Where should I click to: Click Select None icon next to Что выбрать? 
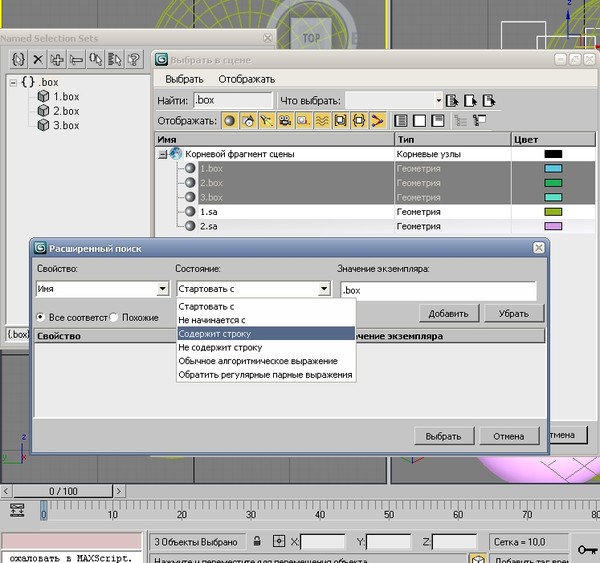click(x=470, y=101)
